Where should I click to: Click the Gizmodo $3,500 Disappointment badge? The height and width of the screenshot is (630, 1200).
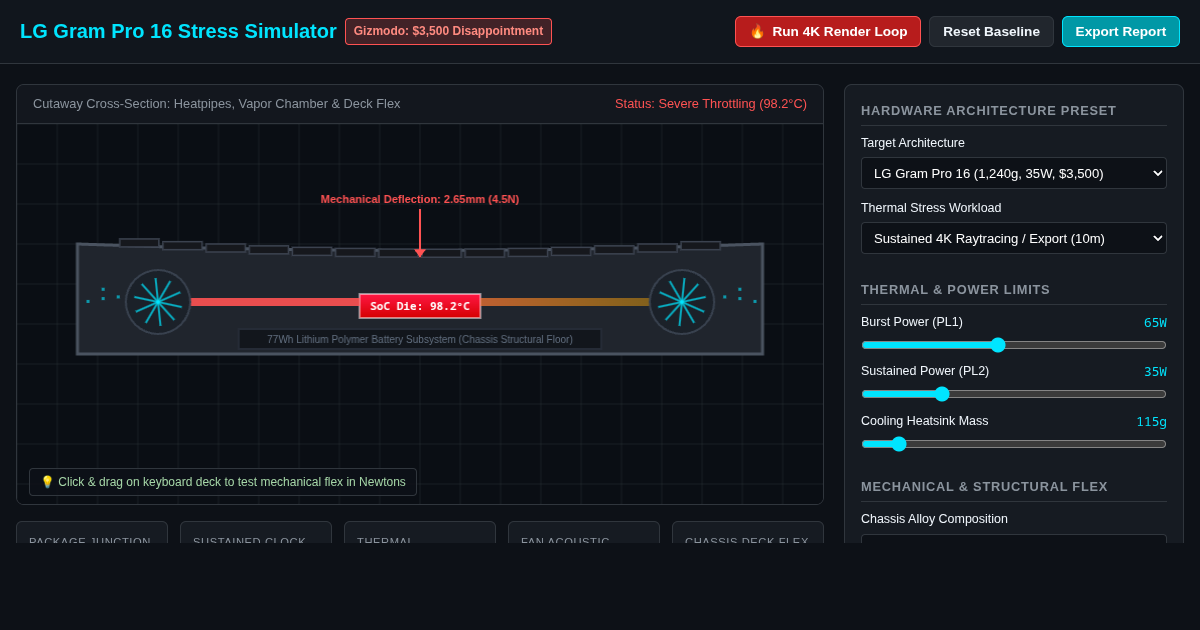(x=448, y=31)
